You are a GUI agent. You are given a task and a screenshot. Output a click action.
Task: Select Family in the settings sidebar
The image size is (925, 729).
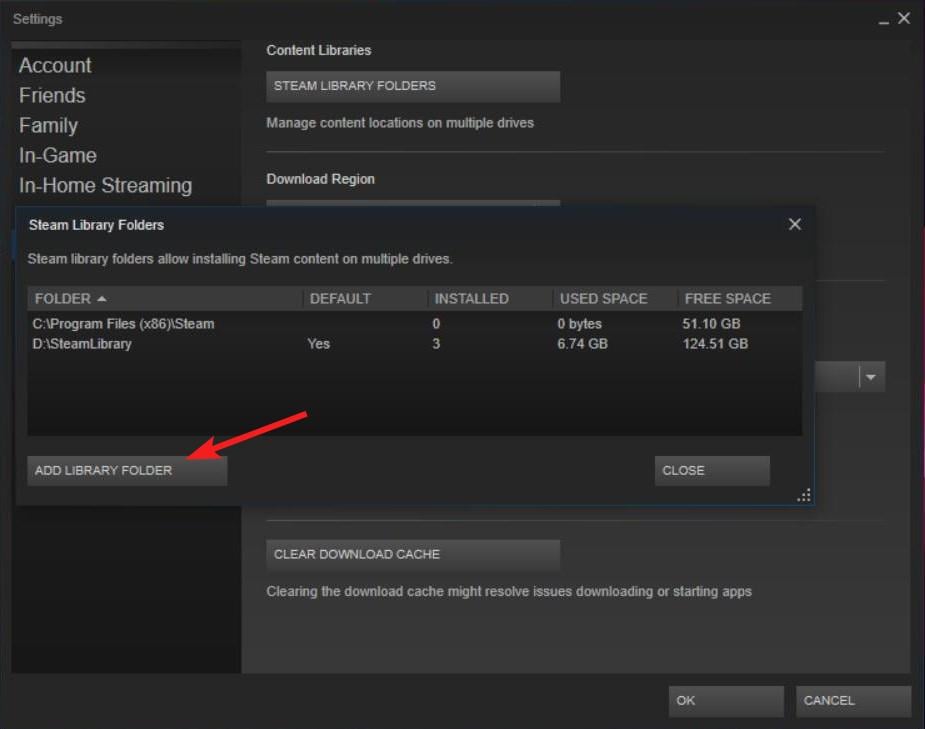48,126
